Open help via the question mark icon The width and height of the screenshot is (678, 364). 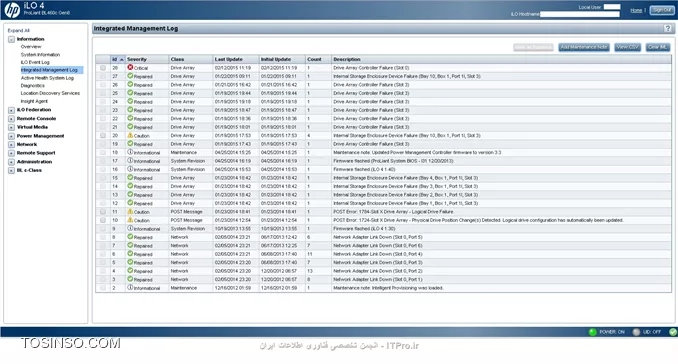pyautogui.click(x=668, y=28)
